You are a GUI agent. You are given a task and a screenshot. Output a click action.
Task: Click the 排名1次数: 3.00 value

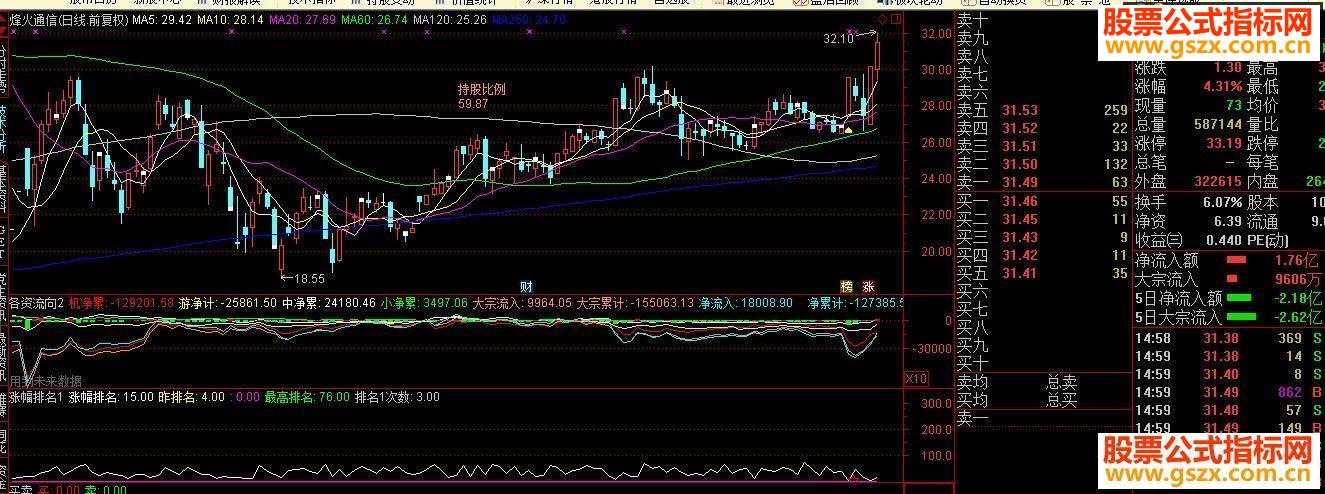click(398, 397)
